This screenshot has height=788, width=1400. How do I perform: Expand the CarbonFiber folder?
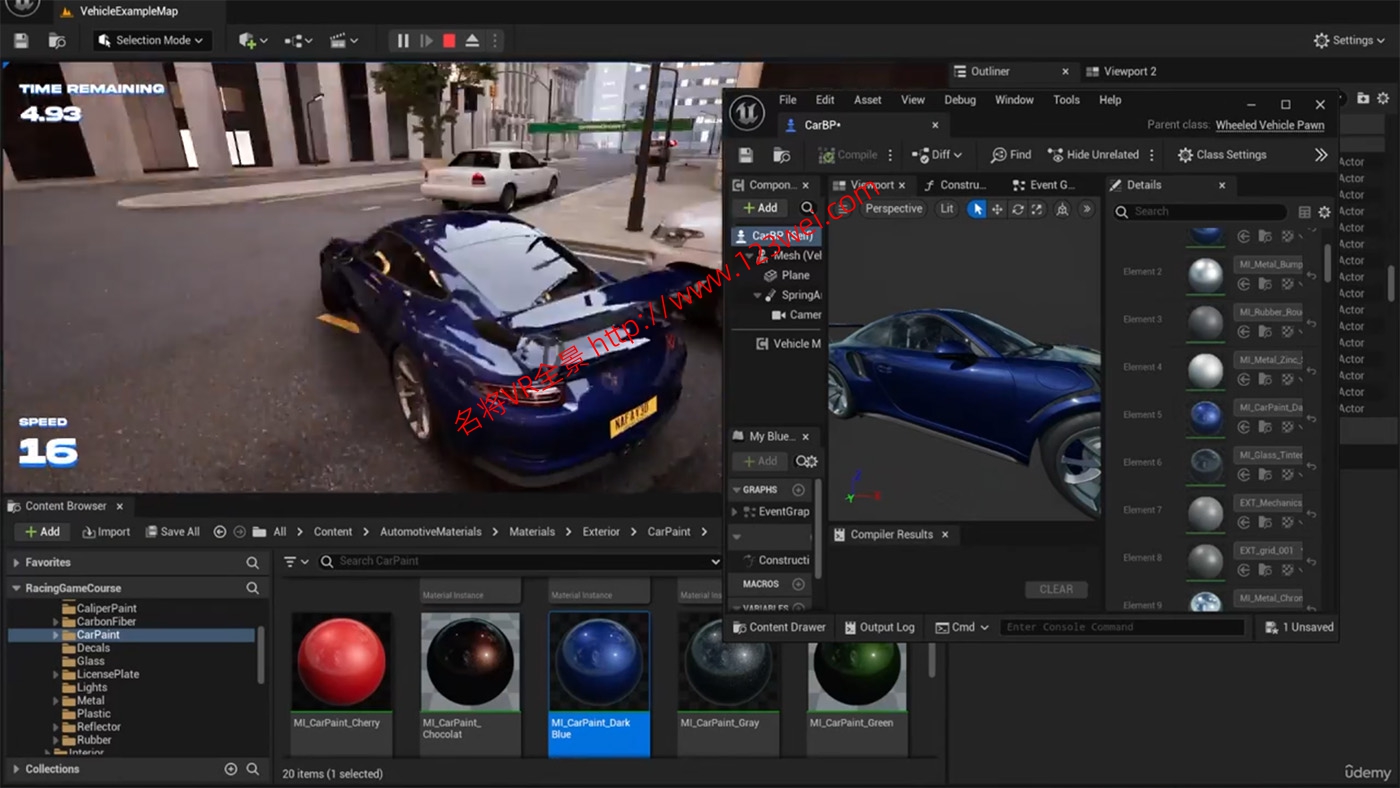pos(56,622)
